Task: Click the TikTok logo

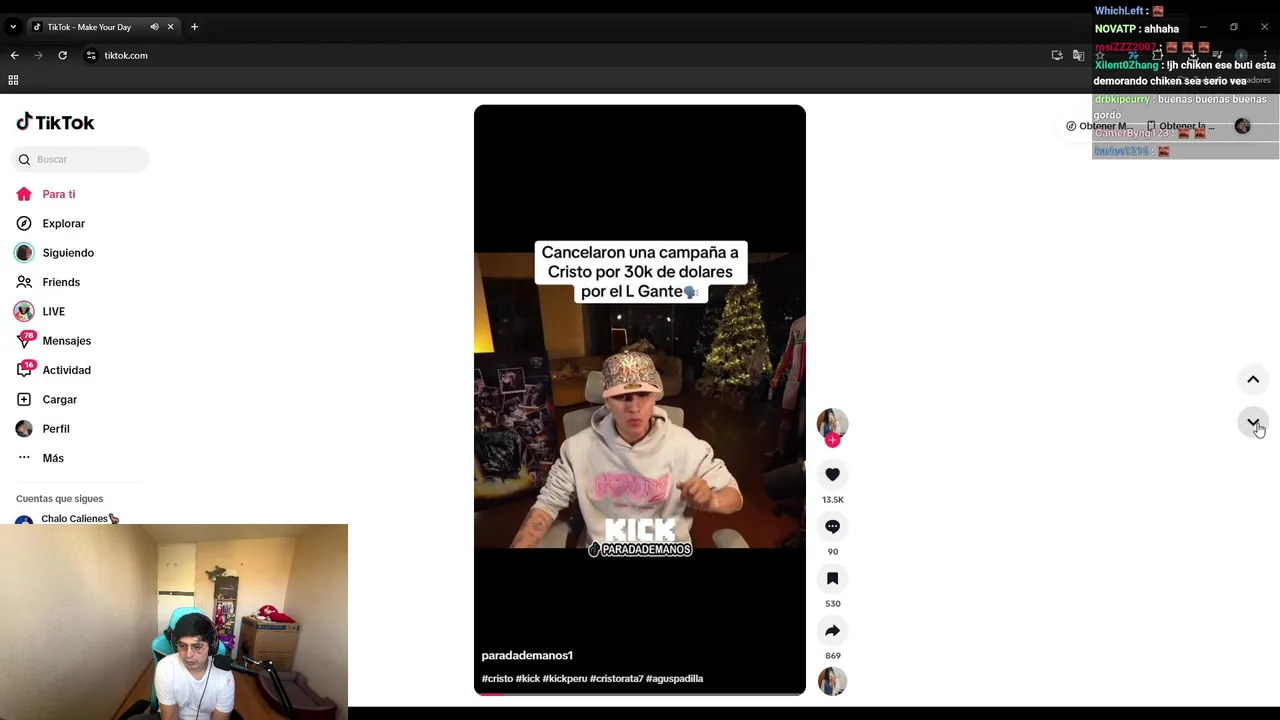Action: tap(55, 122)
